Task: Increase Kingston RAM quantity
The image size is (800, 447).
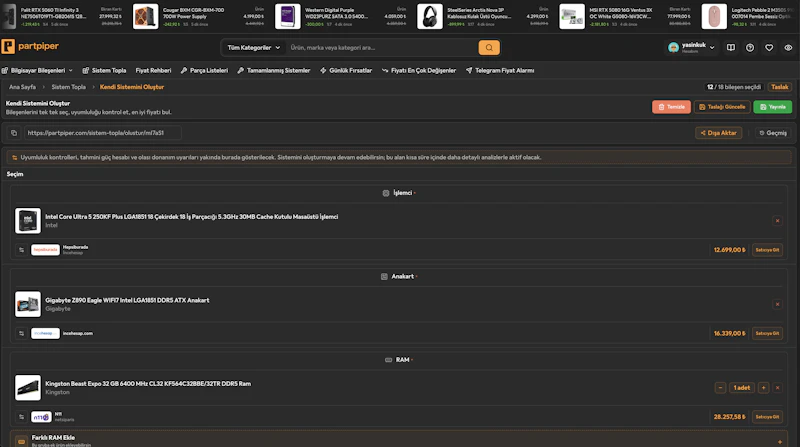Action: [763, 388]
